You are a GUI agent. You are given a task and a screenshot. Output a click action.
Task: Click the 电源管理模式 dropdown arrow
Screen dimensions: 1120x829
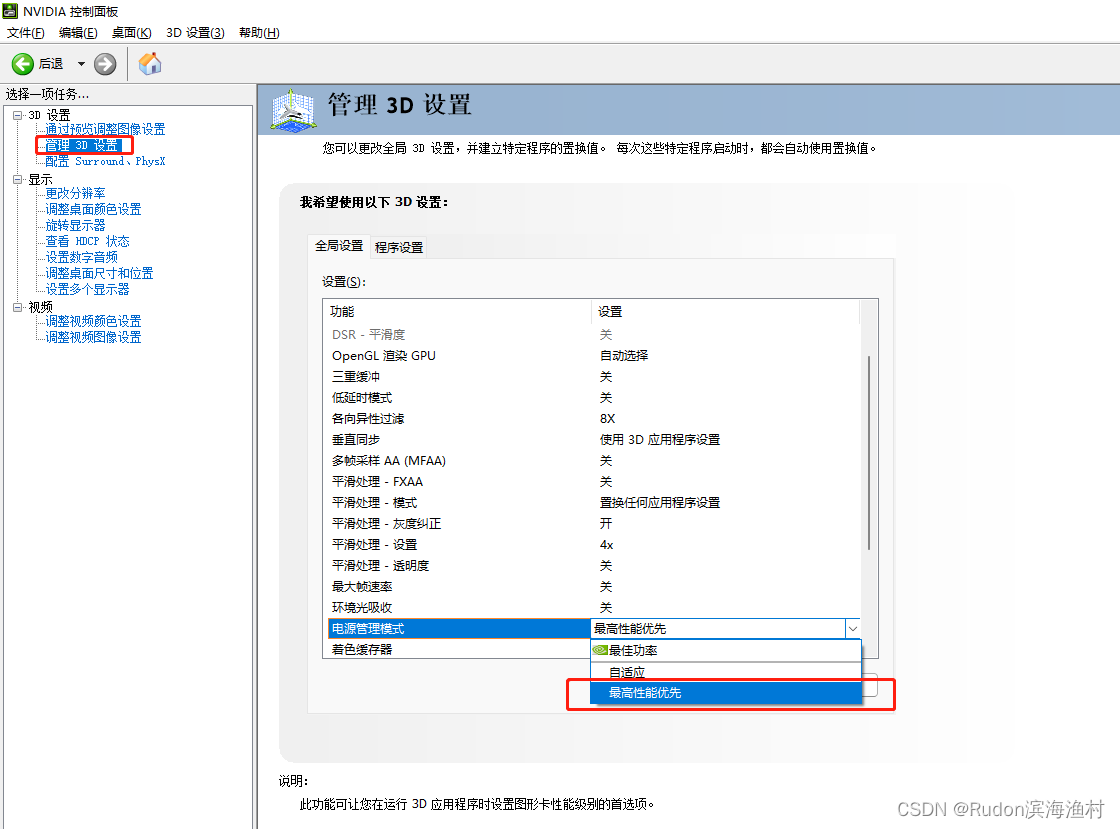pos(852,629)
